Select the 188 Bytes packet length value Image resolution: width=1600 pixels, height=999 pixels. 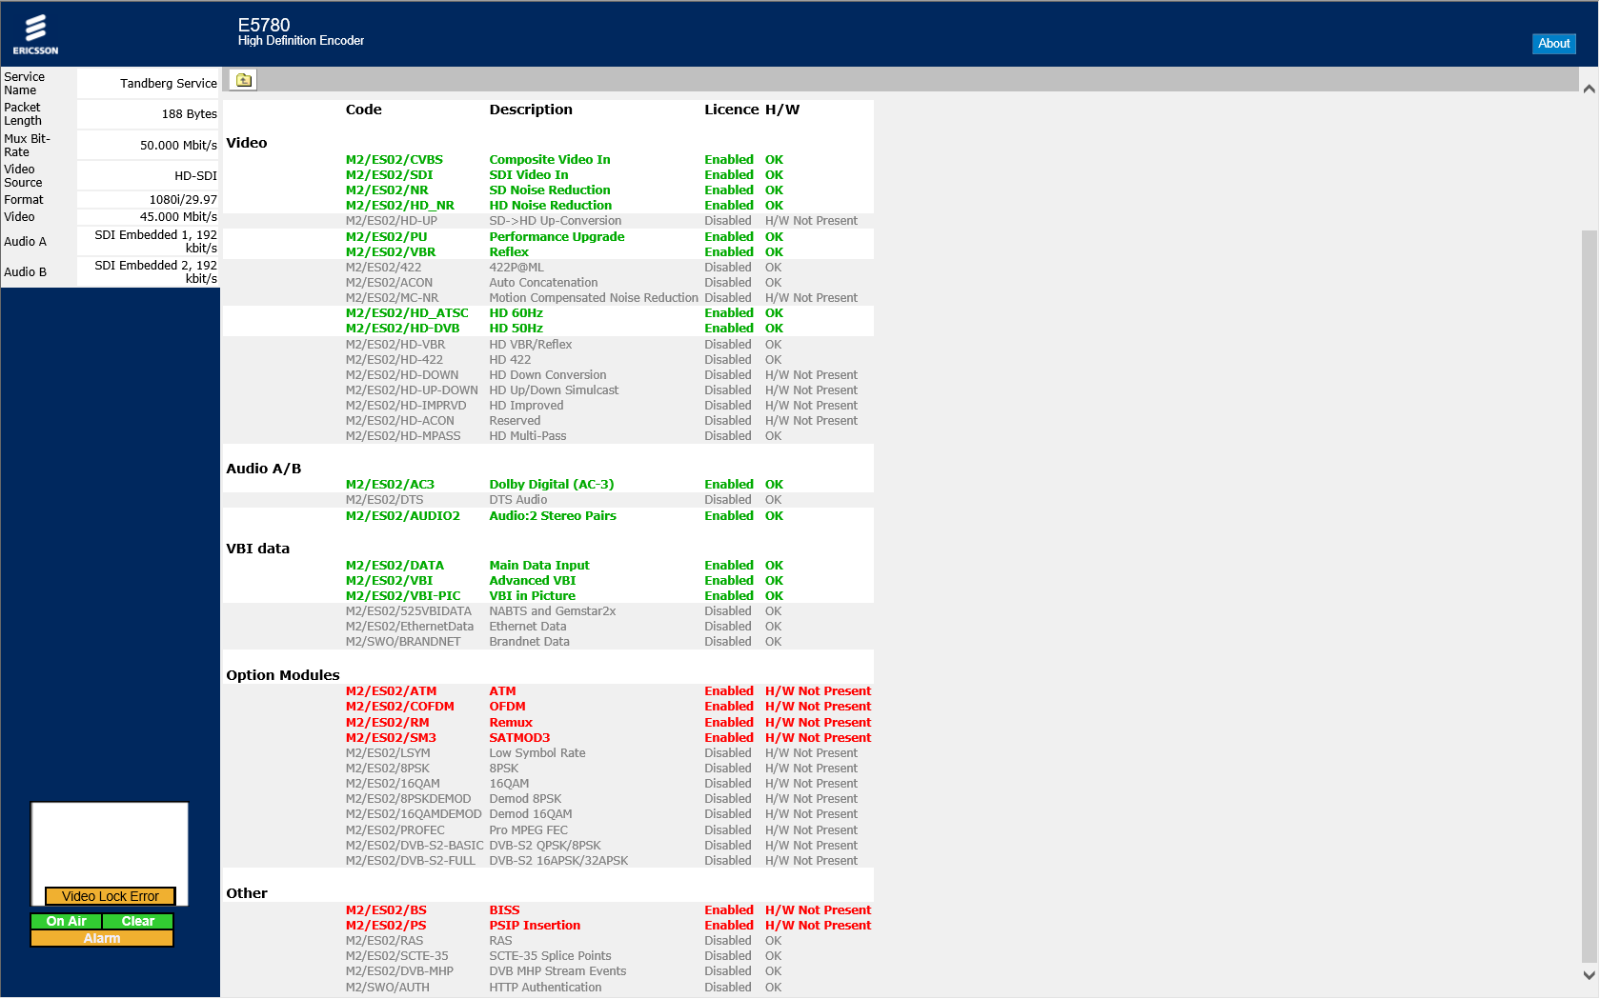coord(189,114)
